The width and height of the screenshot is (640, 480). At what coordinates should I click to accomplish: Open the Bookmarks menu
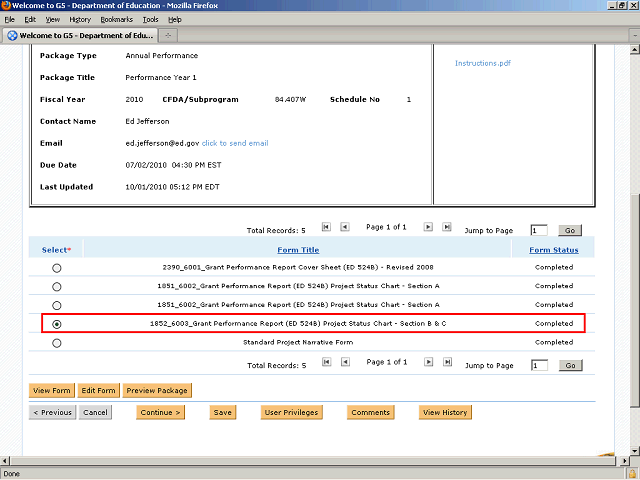[x=116, y=19]
